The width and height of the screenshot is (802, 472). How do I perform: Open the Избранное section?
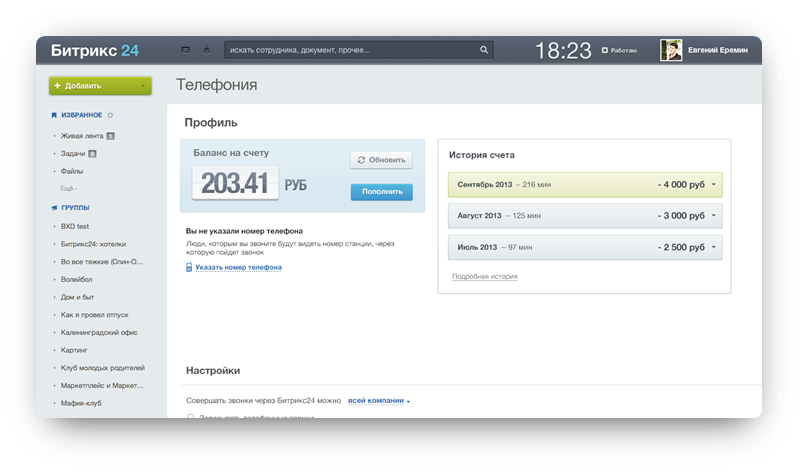82,116
